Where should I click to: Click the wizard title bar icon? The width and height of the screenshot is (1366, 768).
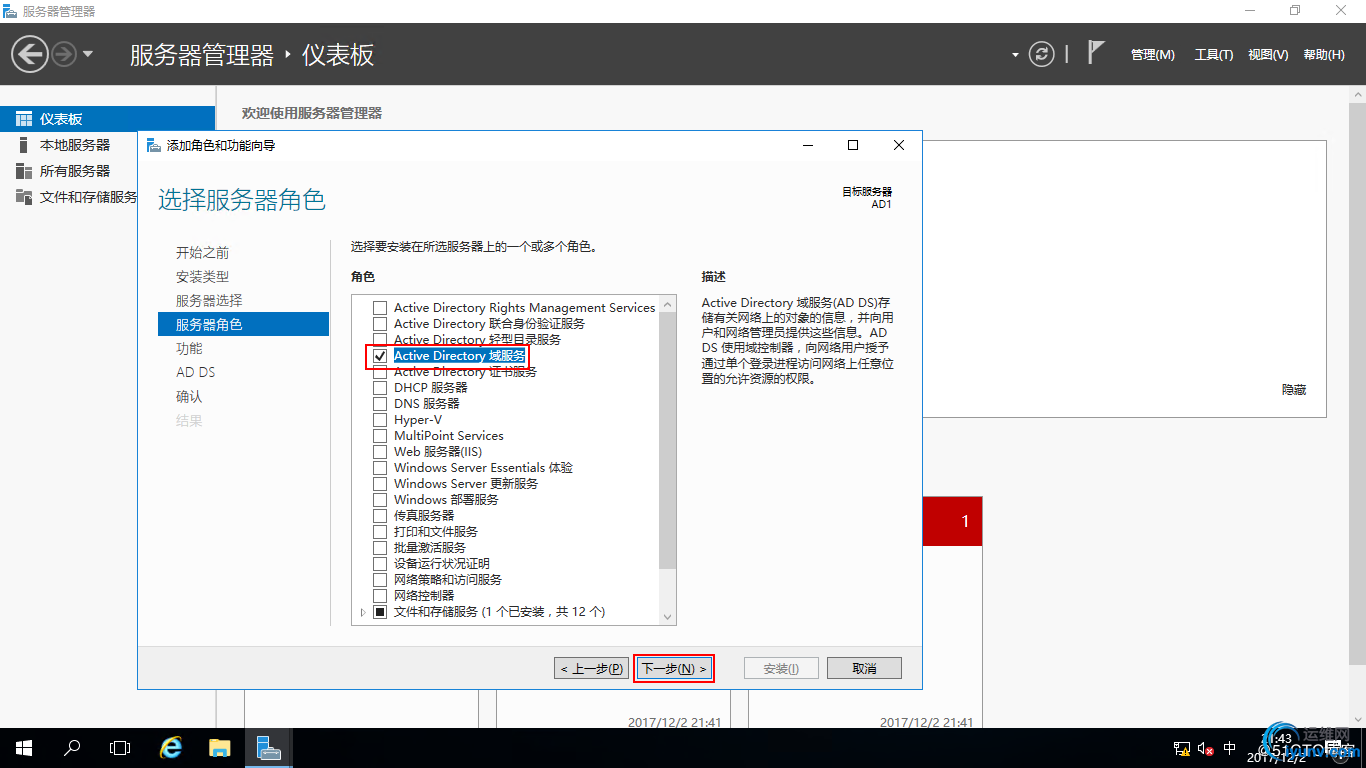click(x=154, y=145)
